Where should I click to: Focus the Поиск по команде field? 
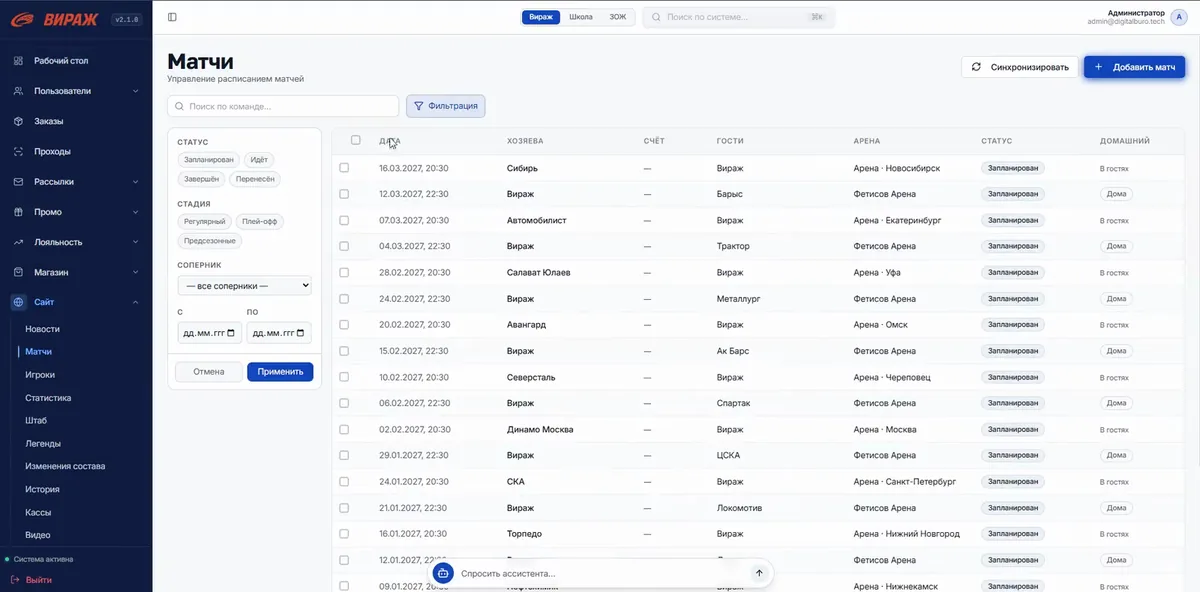click(283, 106)
